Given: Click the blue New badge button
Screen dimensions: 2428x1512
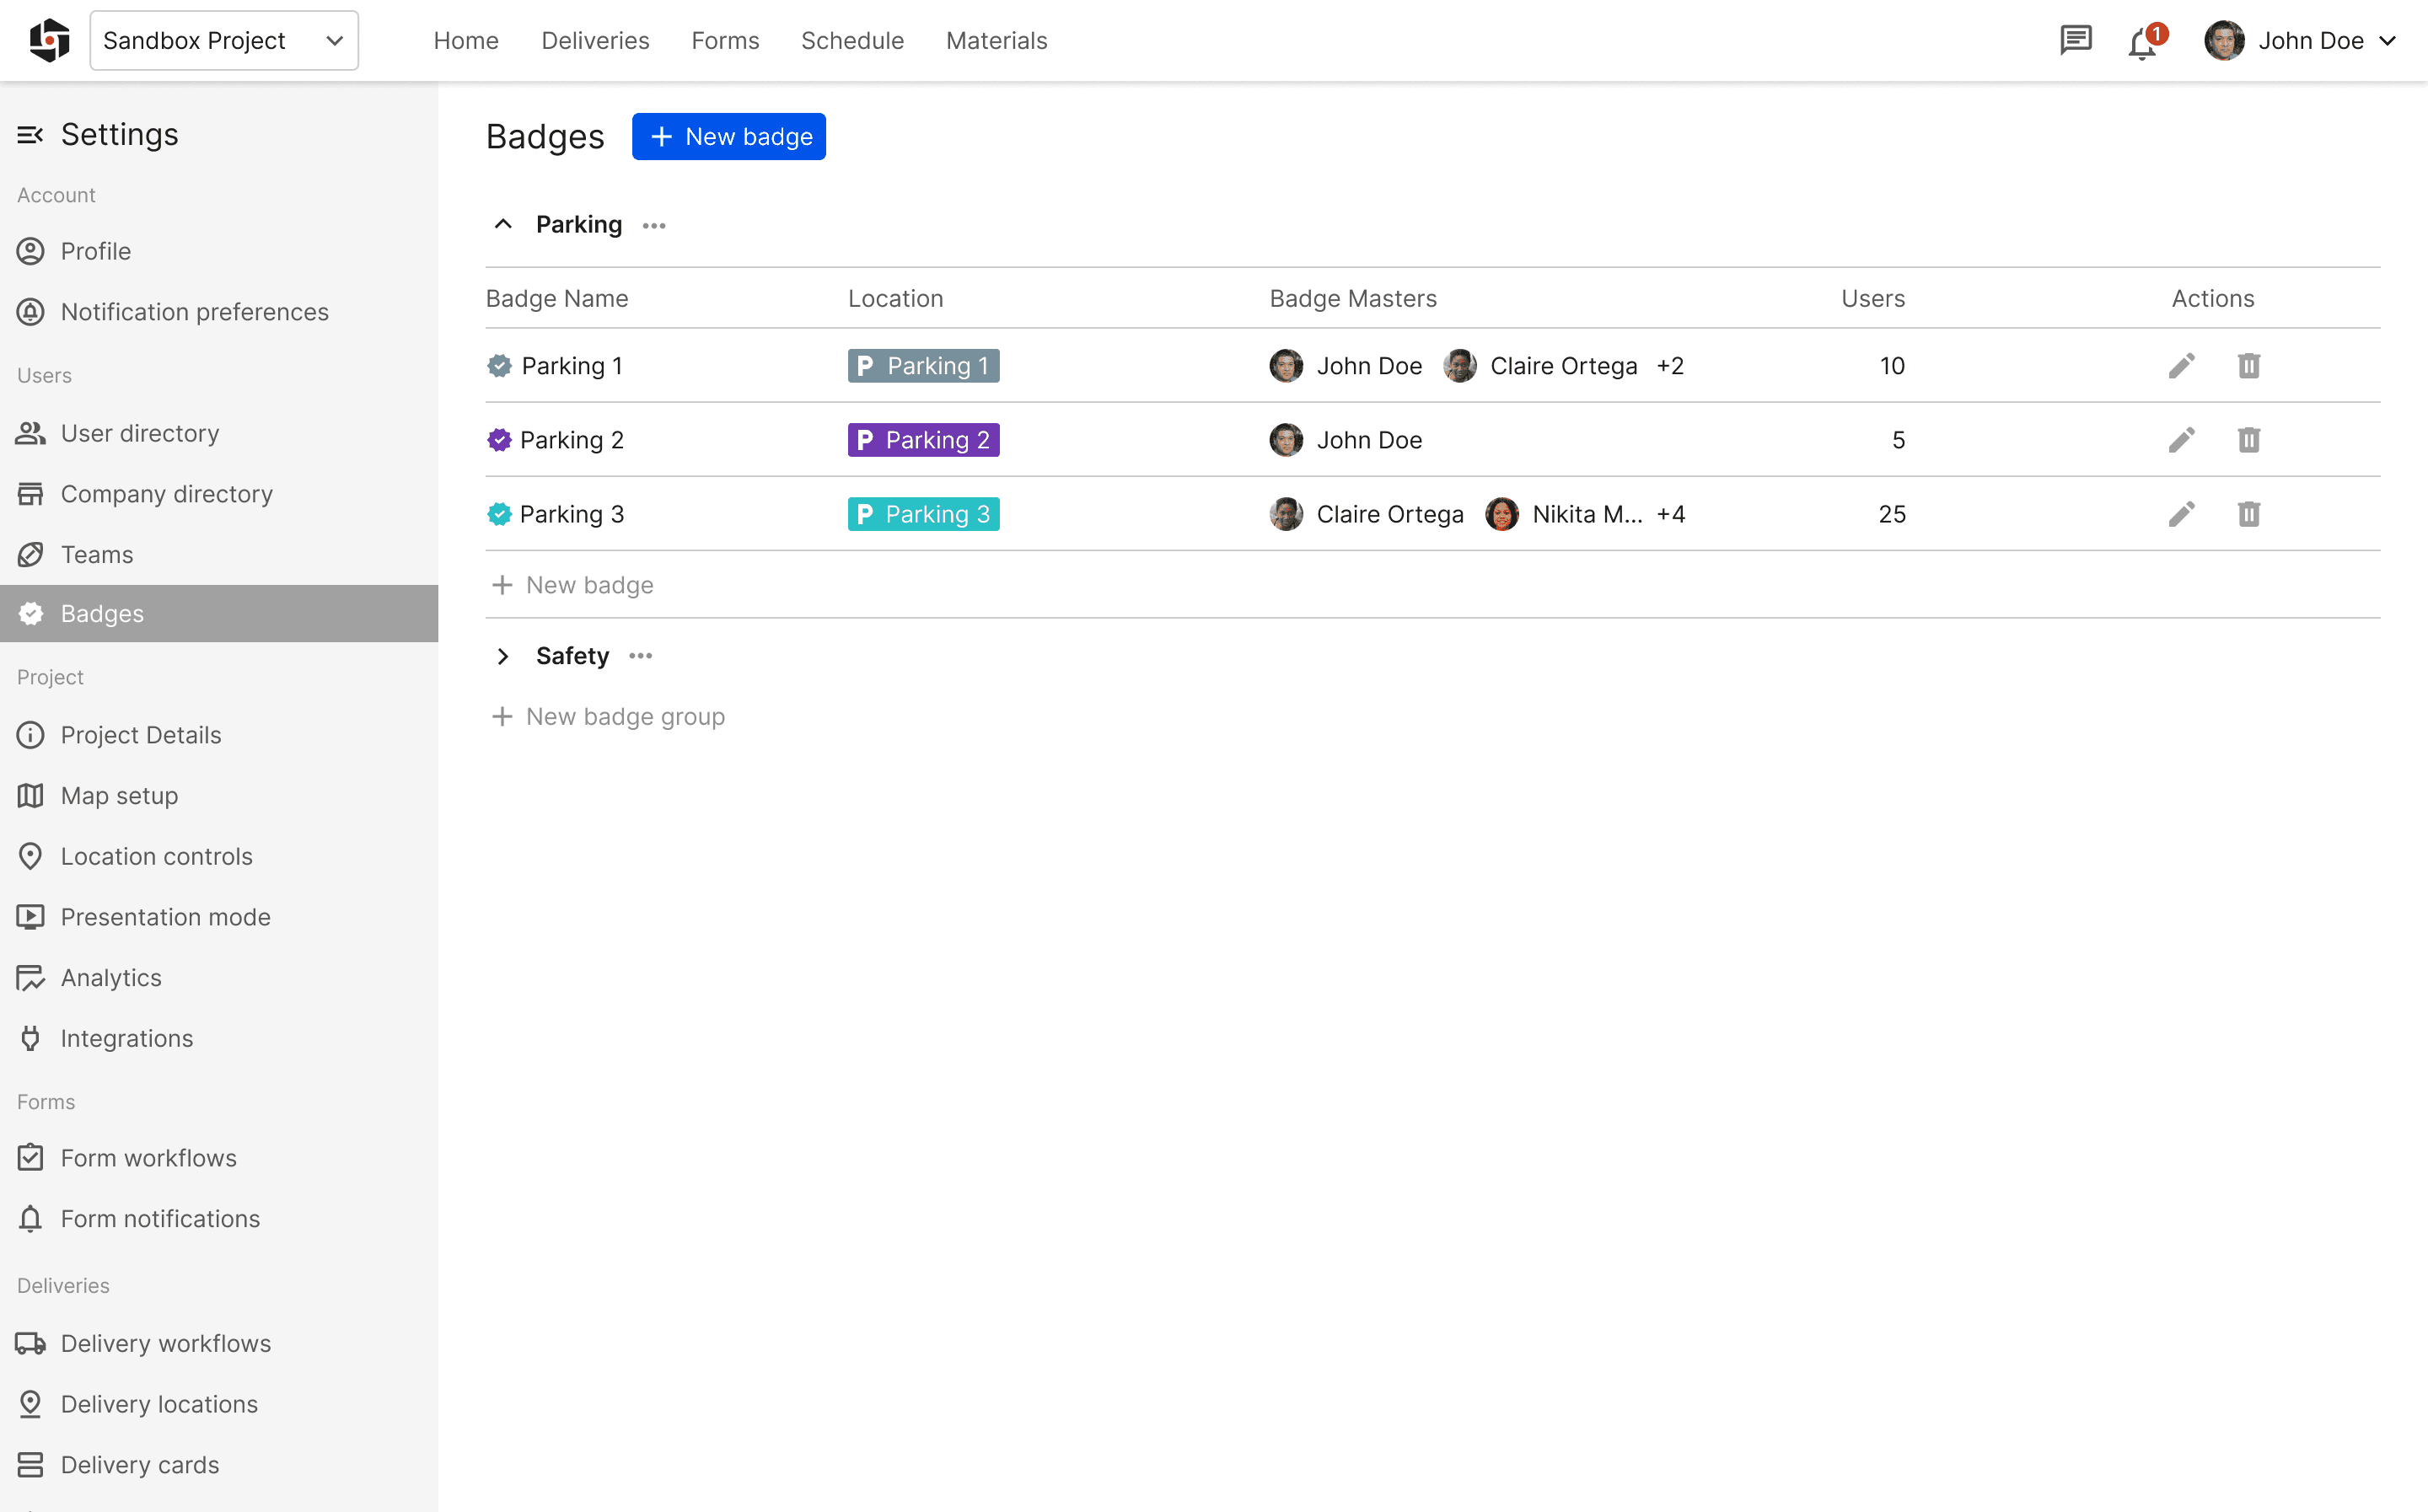Looking at the screenshot, I should (x=728, y=137).
